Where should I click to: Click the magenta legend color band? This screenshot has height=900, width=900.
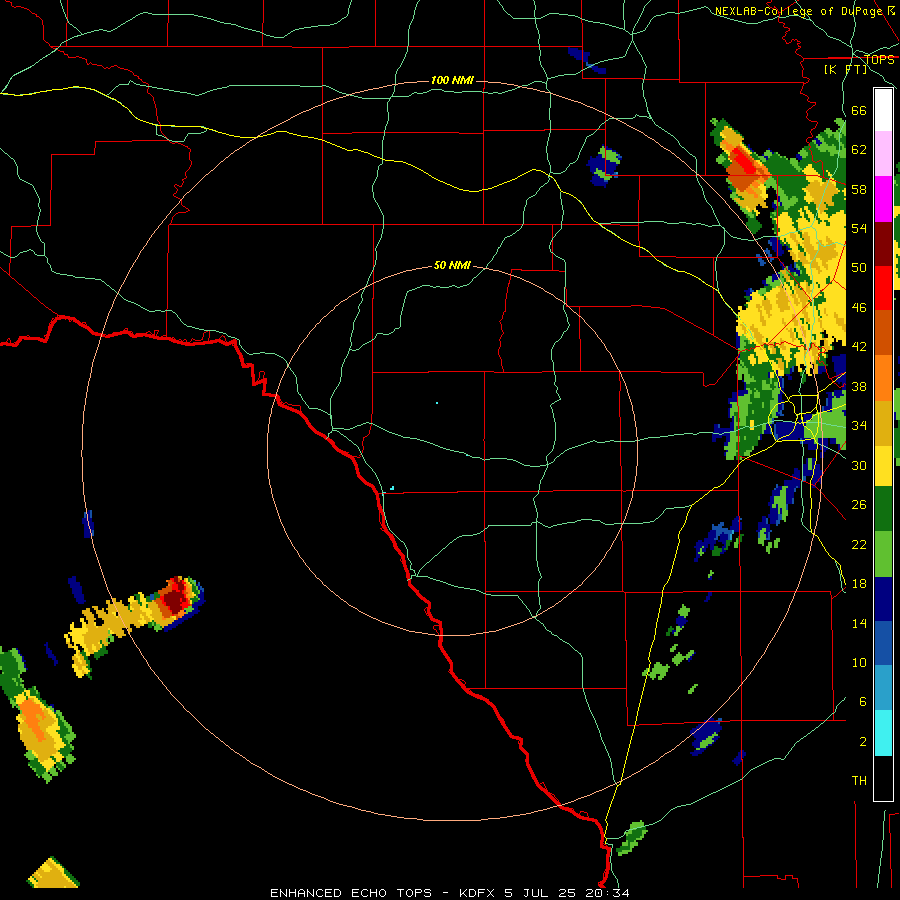click(x=883, y=199)
